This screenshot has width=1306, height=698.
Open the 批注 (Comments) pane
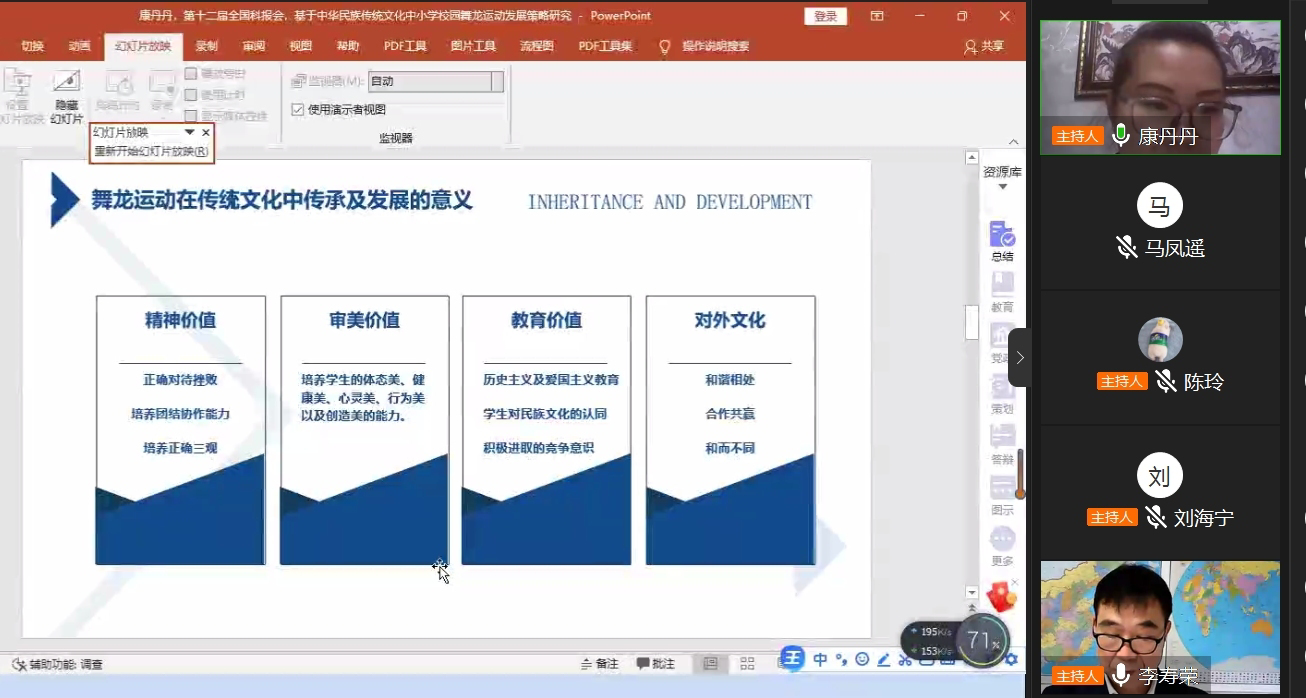click(x=655, y=664)
